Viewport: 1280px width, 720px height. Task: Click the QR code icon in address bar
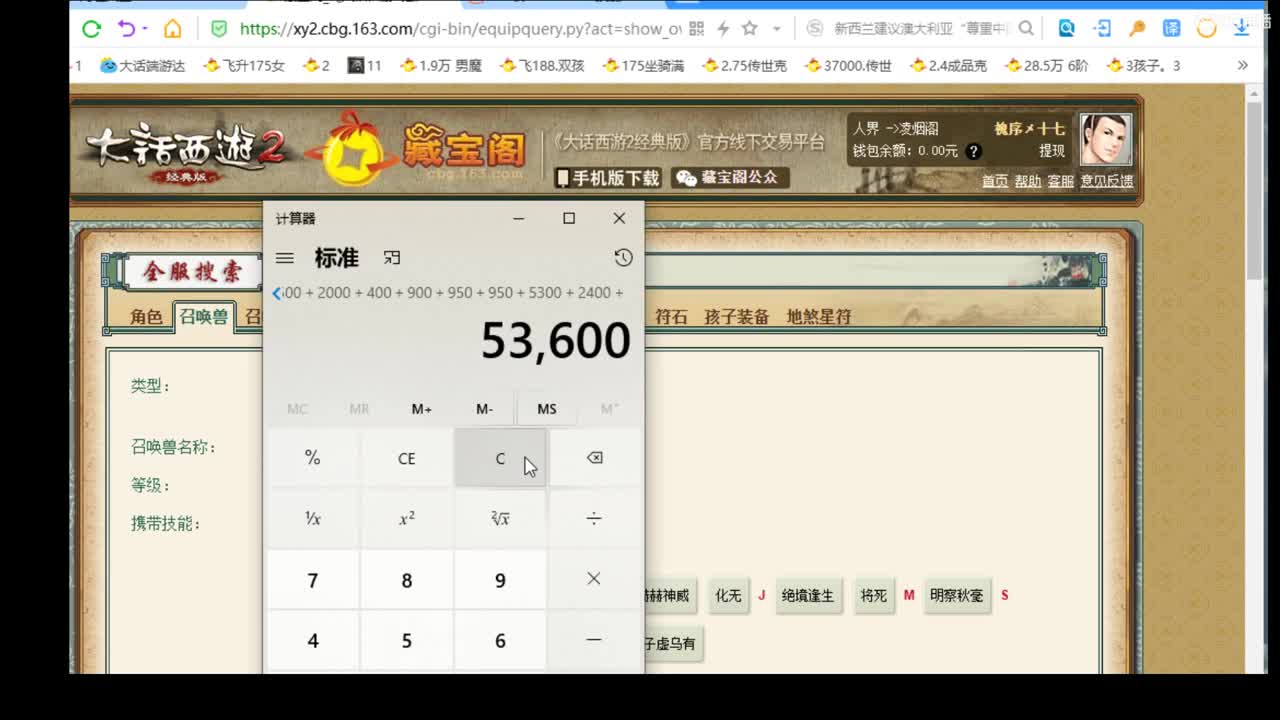(697, 29)
